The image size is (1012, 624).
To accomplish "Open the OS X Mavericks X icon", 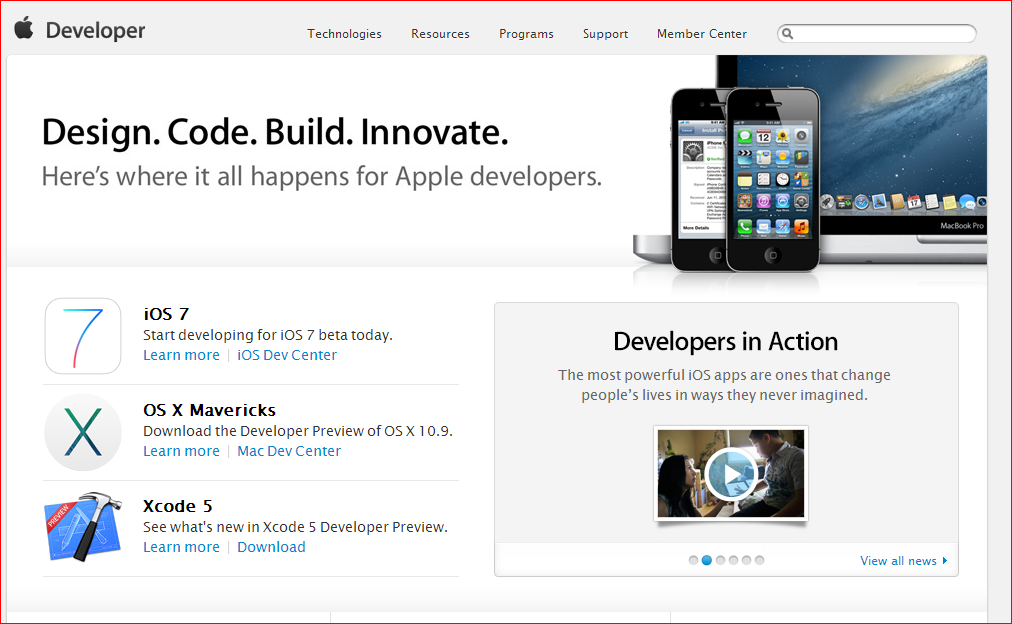I will pyautogui.click(x=83, y=432).
